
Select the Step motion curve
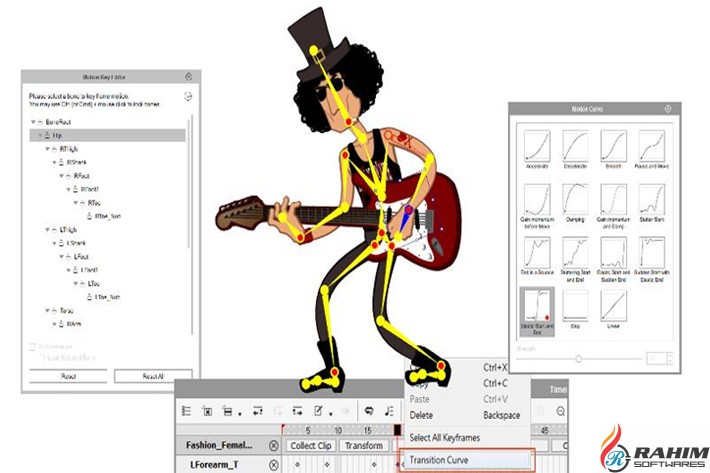coord(575,309)
